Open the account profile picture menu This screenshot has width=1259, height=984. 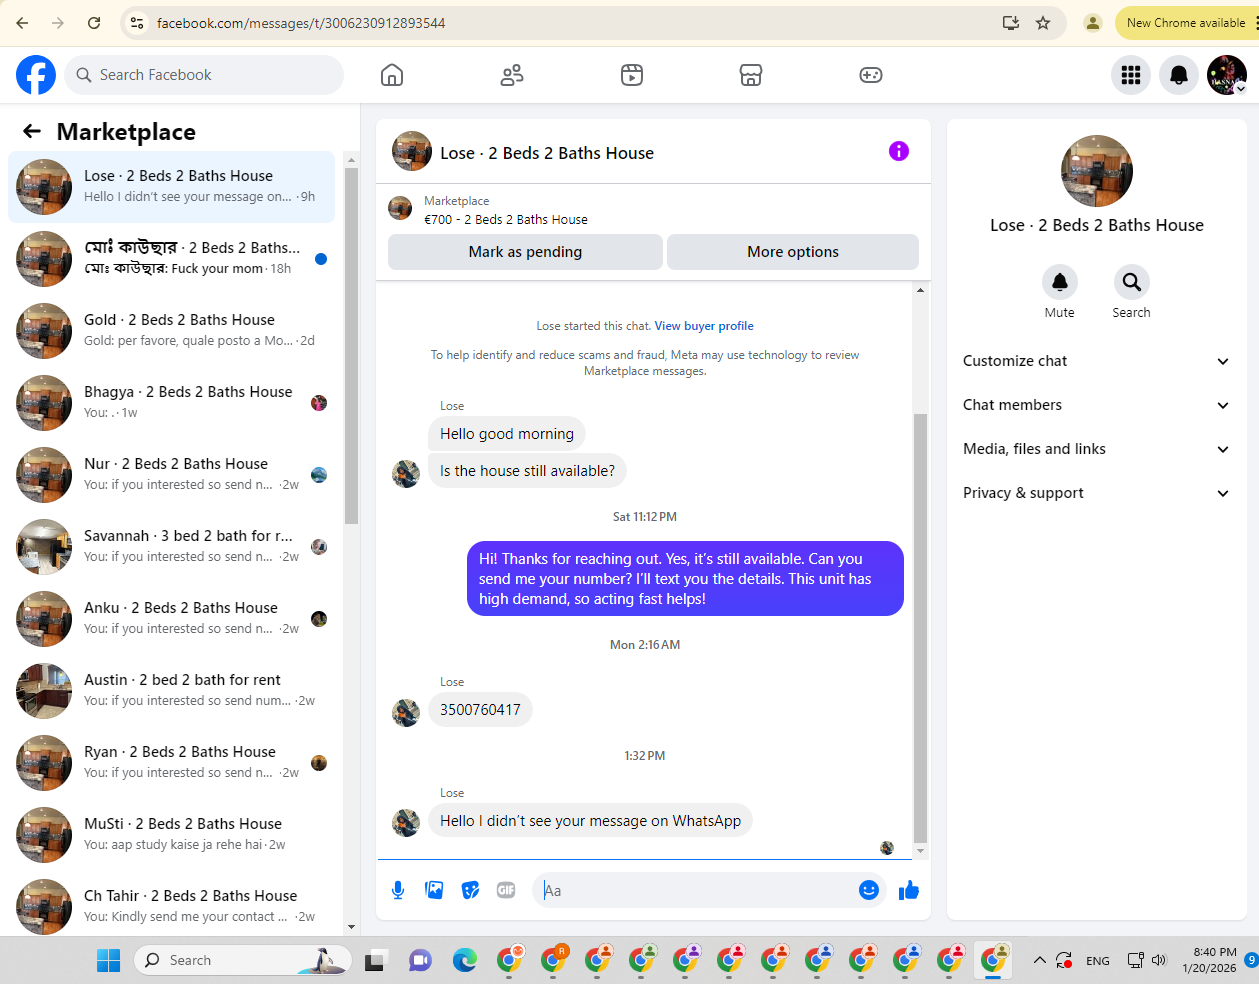click(x=1227, y=75)
